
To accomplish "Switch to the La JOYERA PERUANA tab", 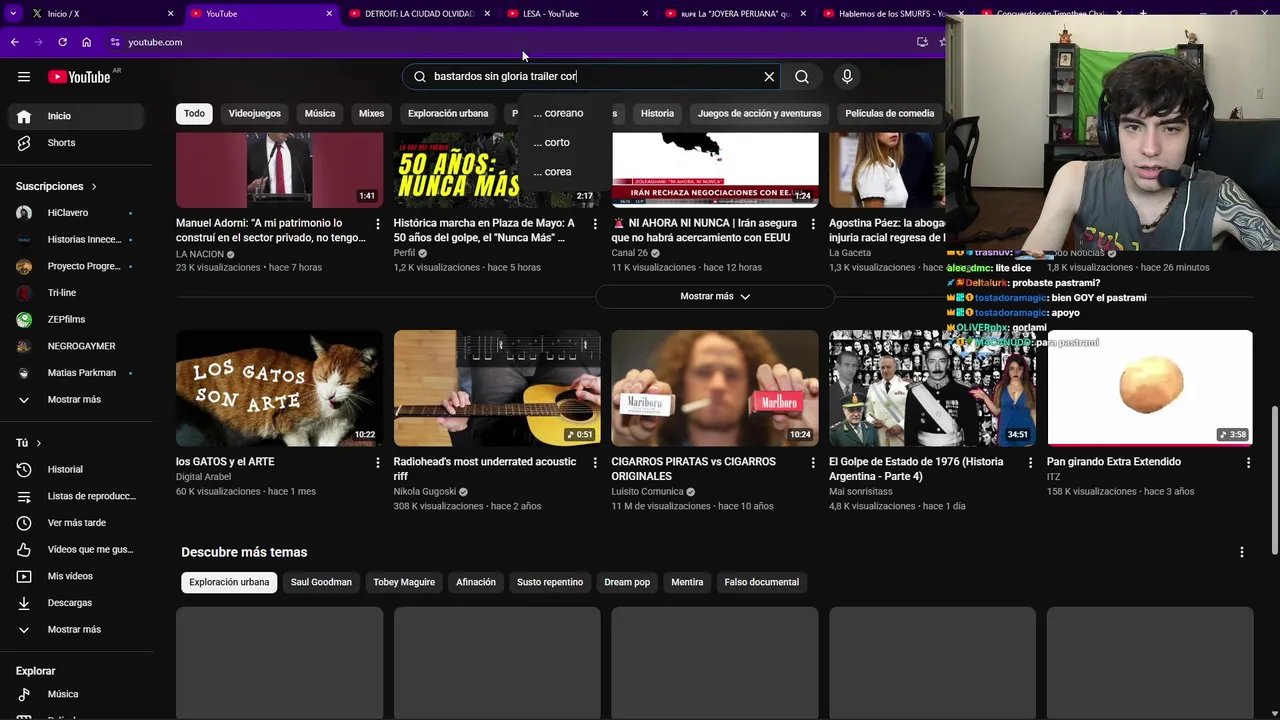I will 736,14.
